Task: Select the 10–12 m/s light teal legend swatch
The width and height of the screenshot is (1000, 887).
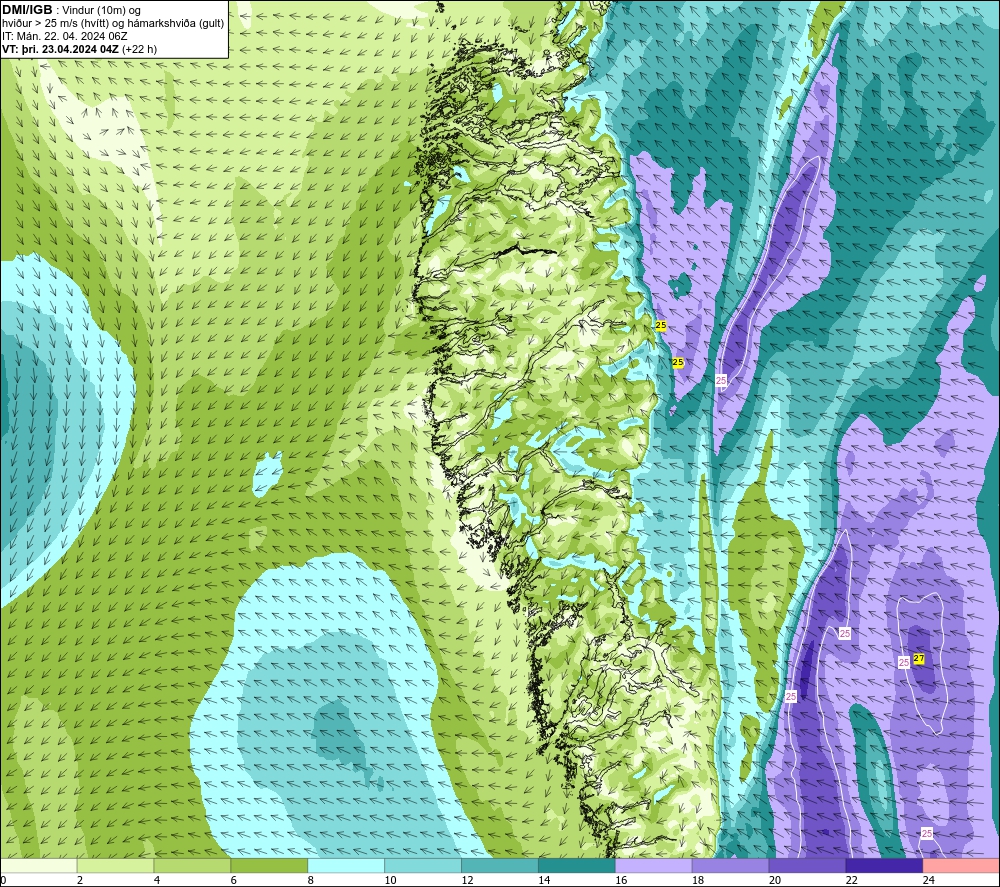Action: click(x=423, y=865)
